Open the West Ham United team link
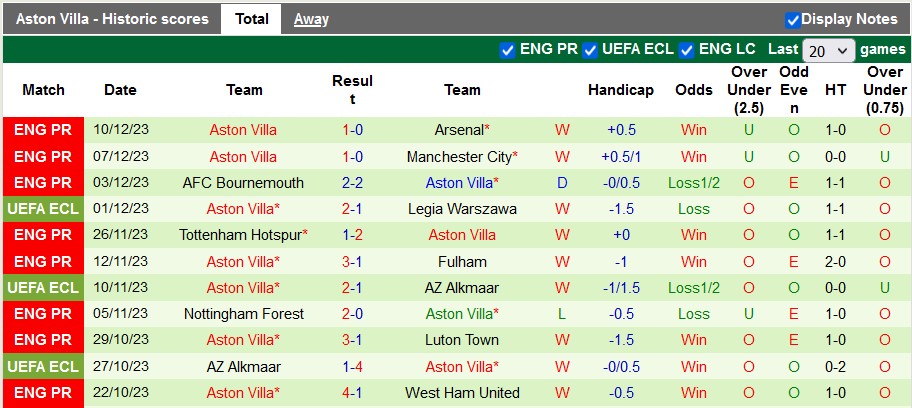Image resolution: width=912 pixels, height=408 pixels. [x=462, y=393]
